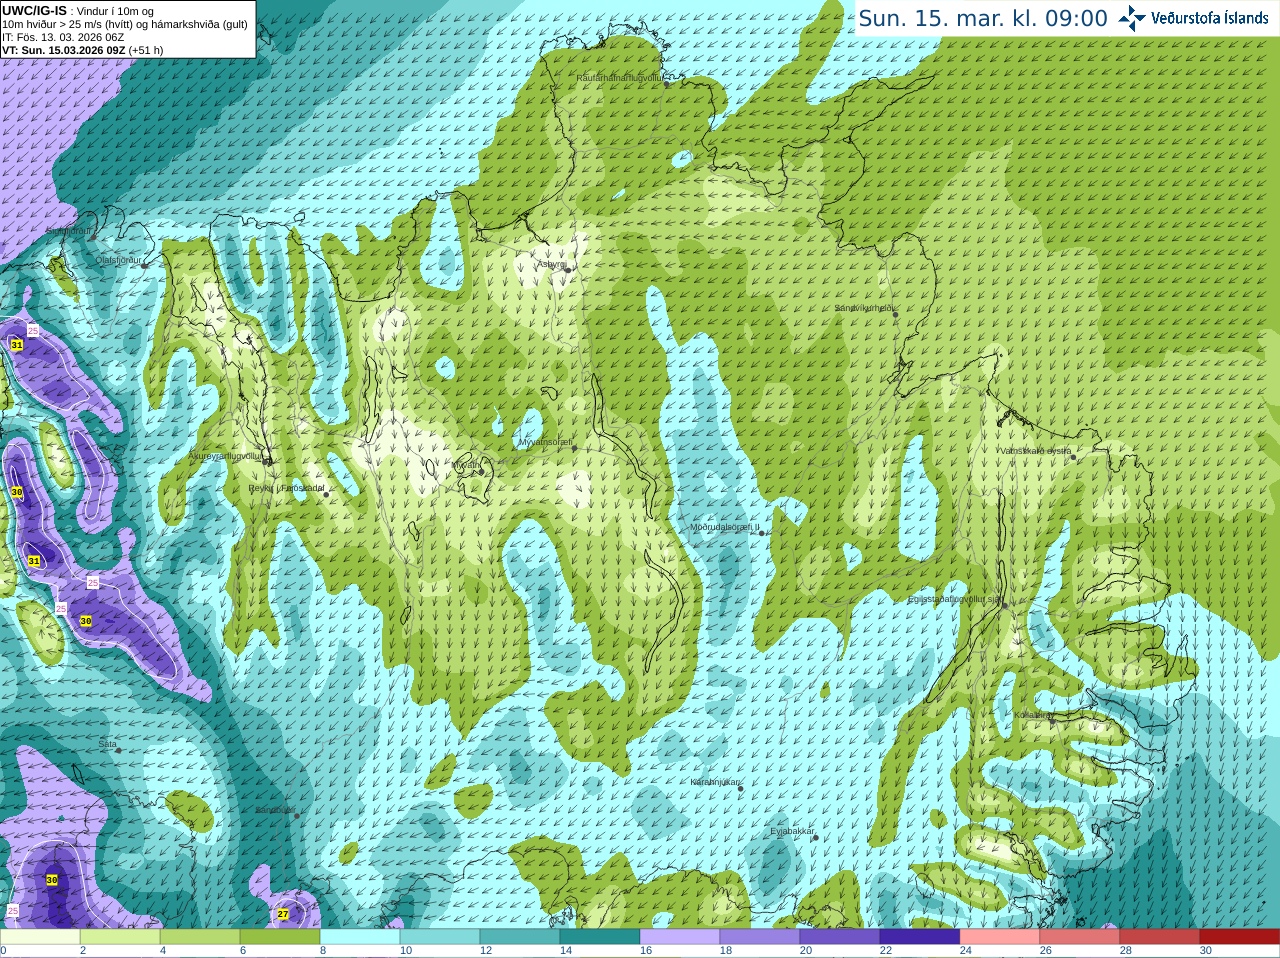The image size is (1280, 958).
Task: Pick the 28–30 m/s red scale swatch
Action: 1160,937
